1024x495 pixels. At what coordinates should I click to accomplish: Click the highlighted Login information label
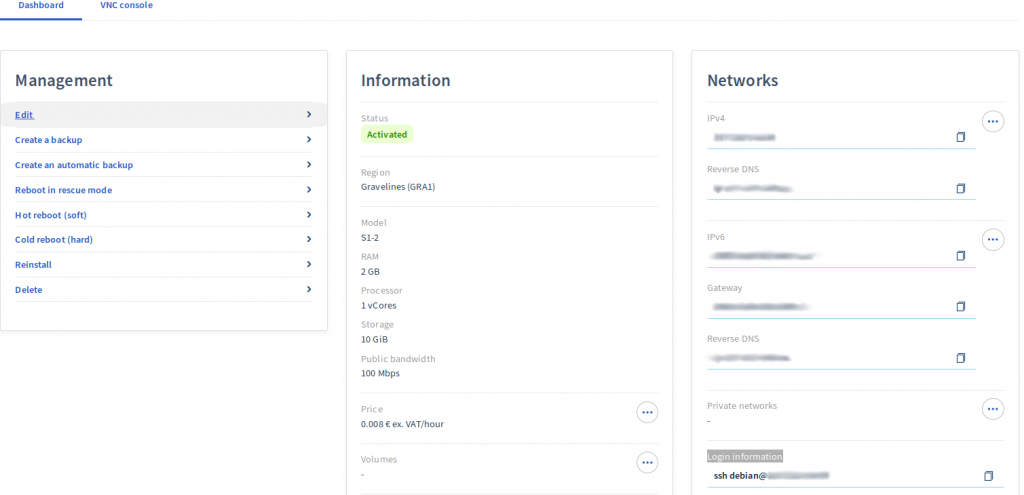click(745, 456)
